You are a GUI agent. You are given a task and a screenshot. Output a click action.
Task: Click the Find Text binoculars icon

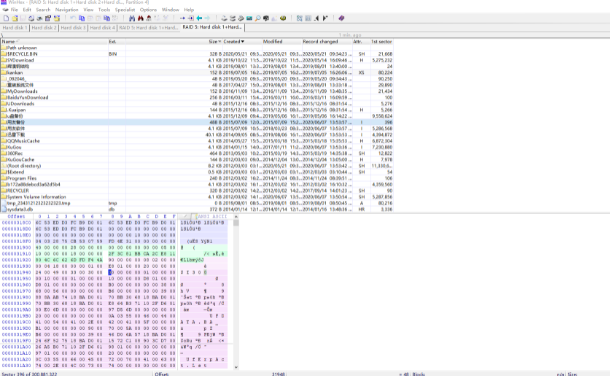[132, 18]
